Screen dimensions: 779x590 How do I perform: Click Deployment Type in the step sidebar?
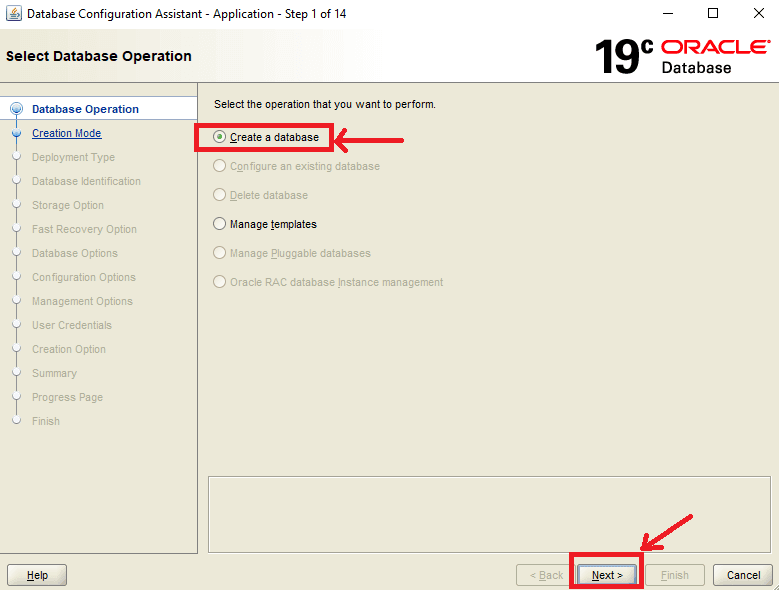coord(73,157)
